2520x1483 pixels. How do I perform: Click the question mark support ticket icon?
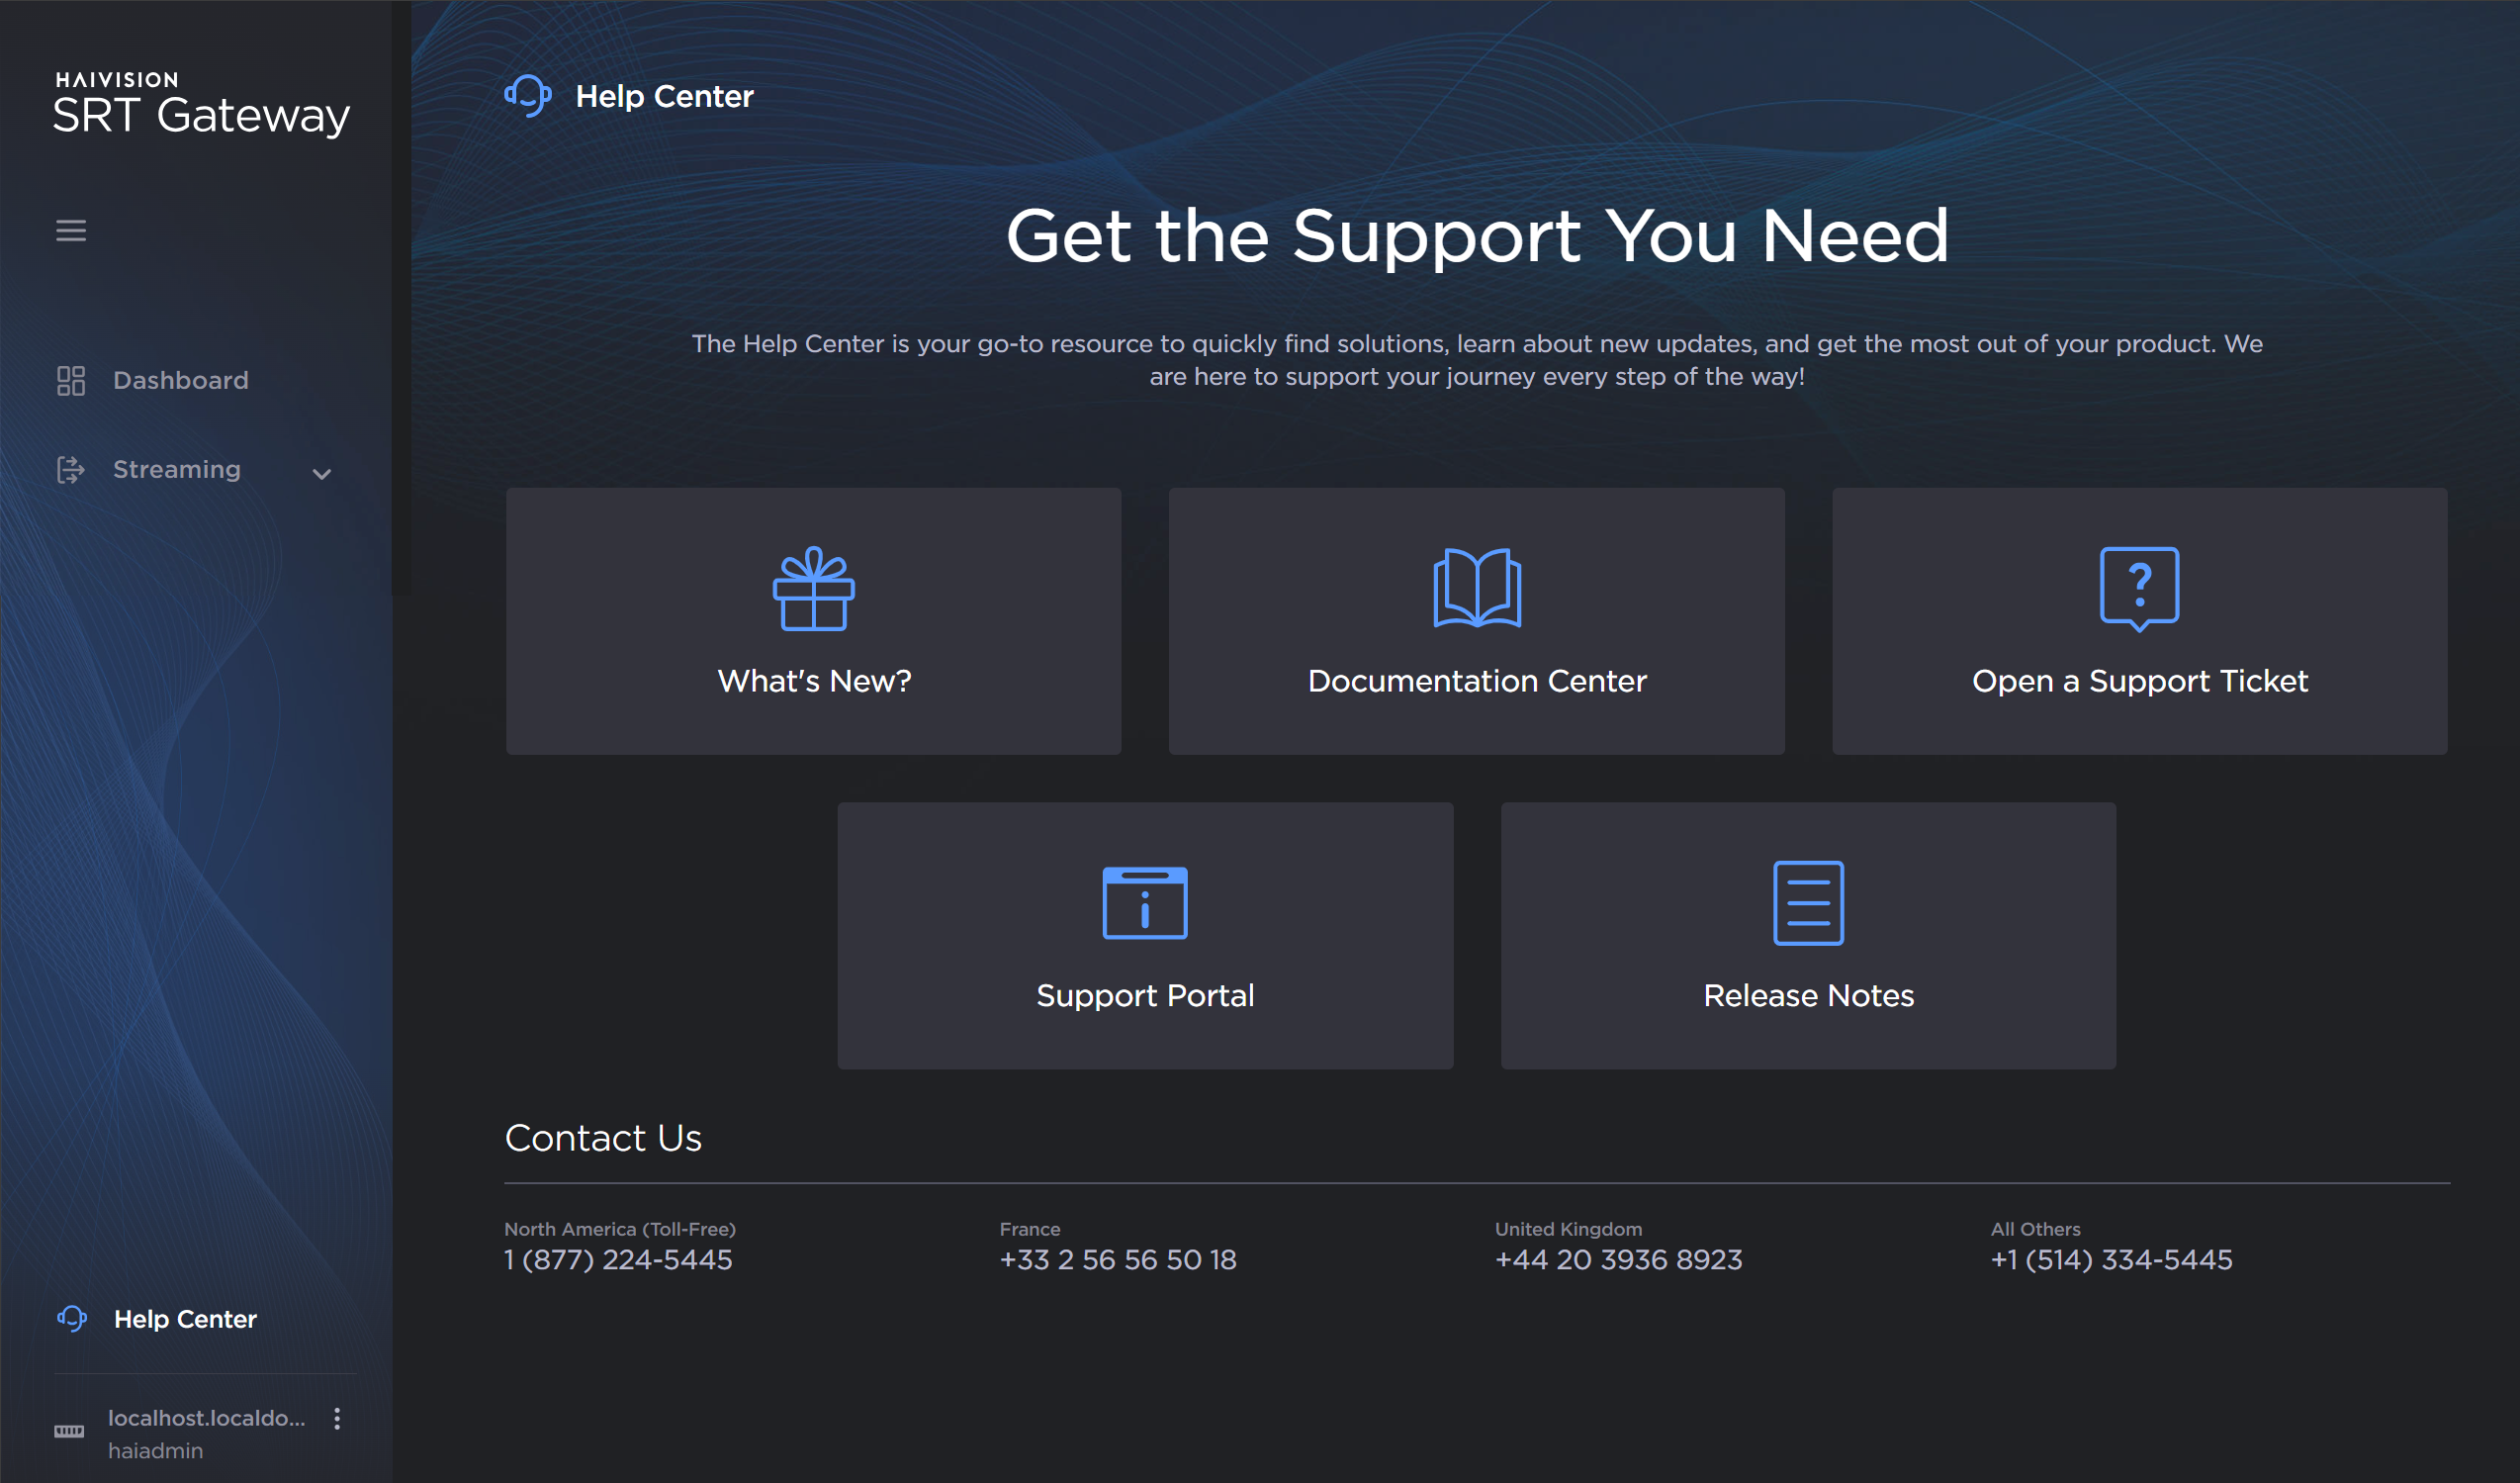(2139, 590)
